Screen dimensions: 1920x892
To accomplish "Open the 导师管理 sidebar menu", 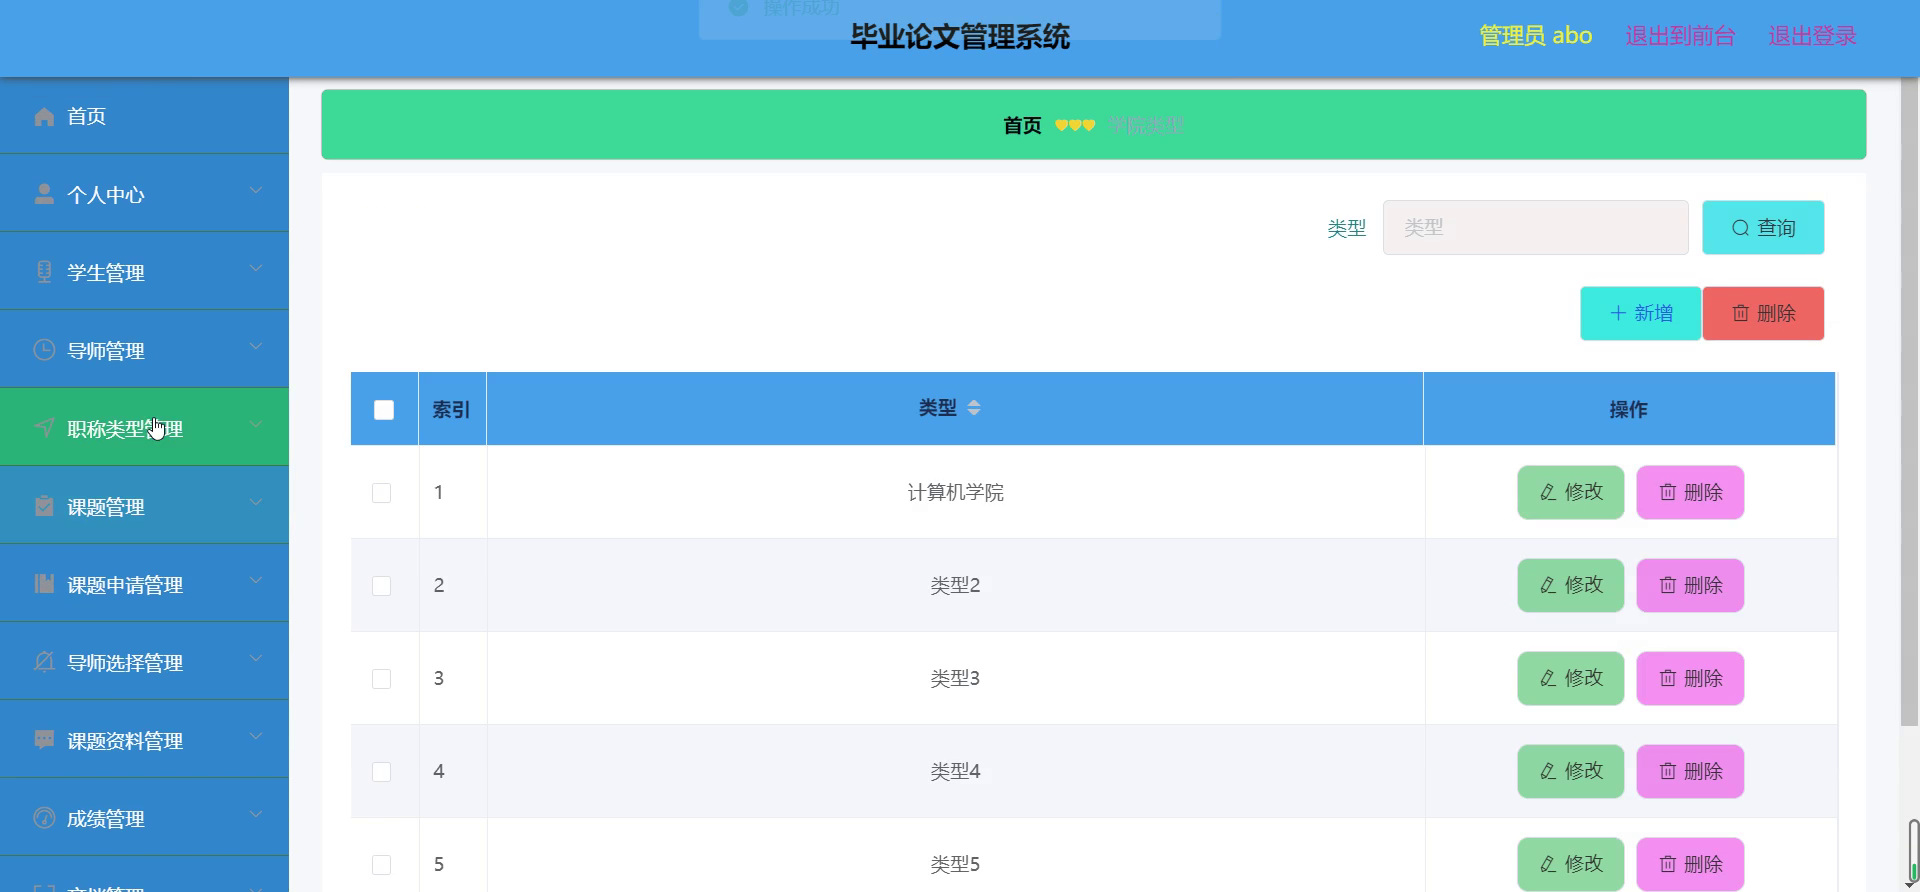I will [x=144, y=350].
